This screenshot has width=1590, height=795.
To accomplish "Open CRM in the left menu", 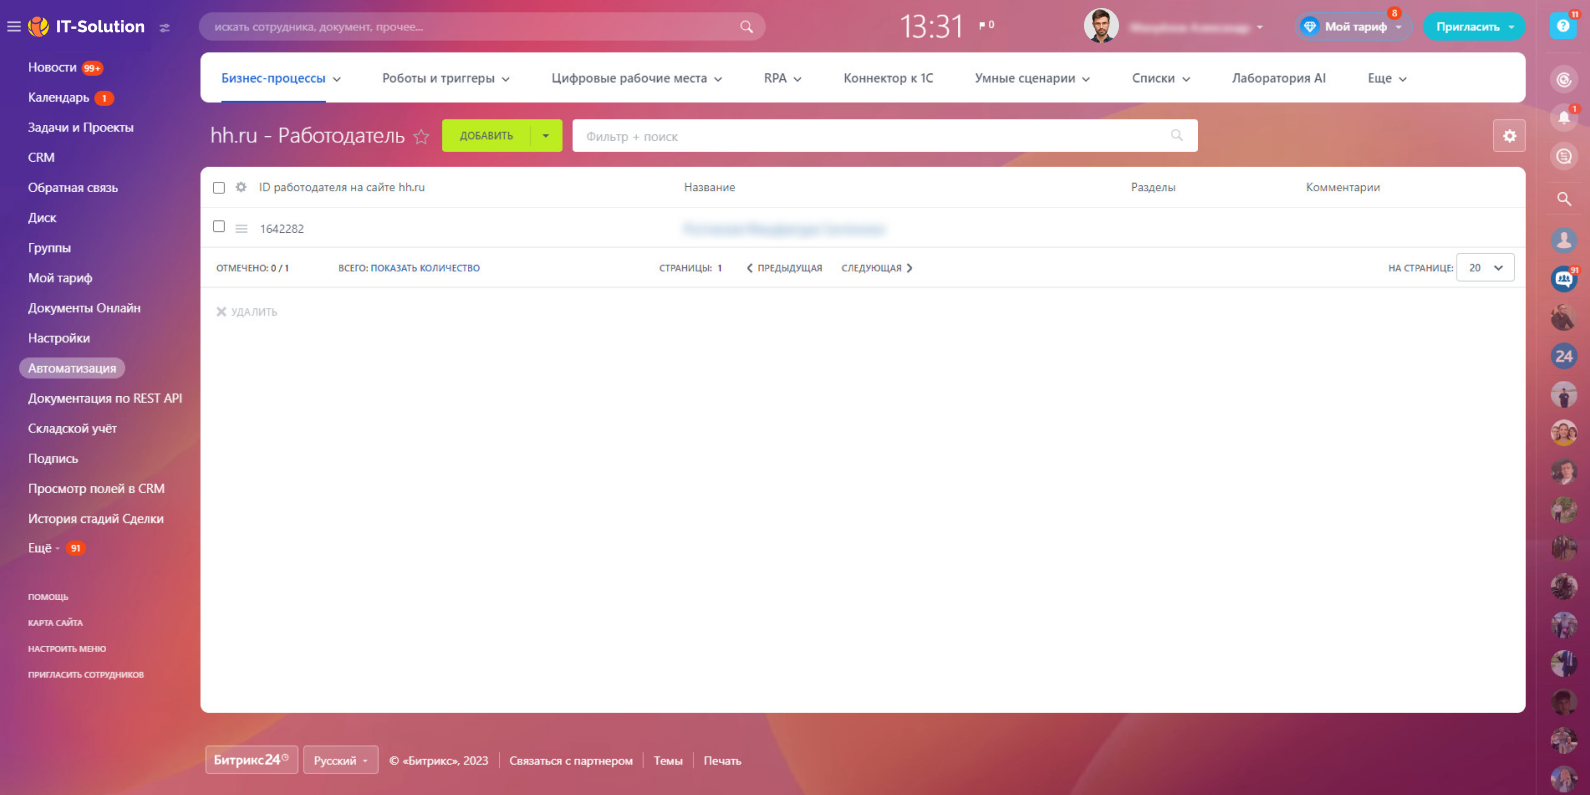I will (x=41, y=158).
